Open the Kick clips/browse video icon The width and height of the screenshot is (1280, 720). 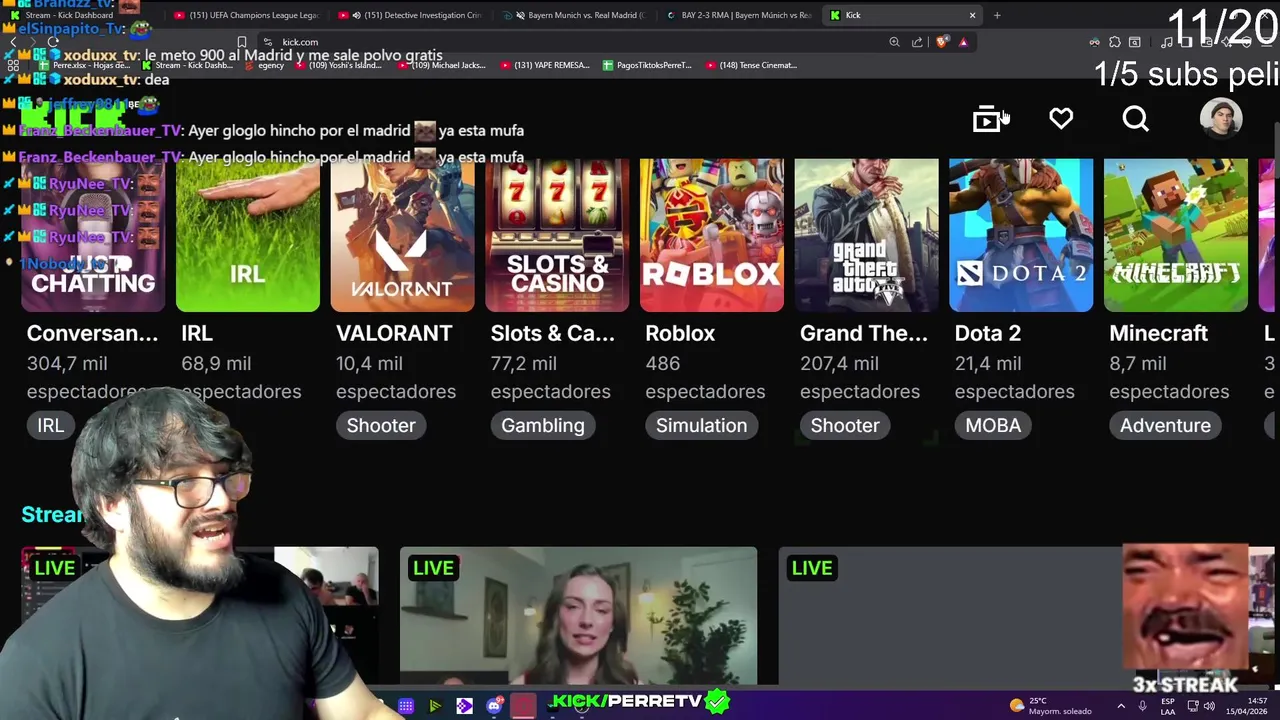point(986,119)
